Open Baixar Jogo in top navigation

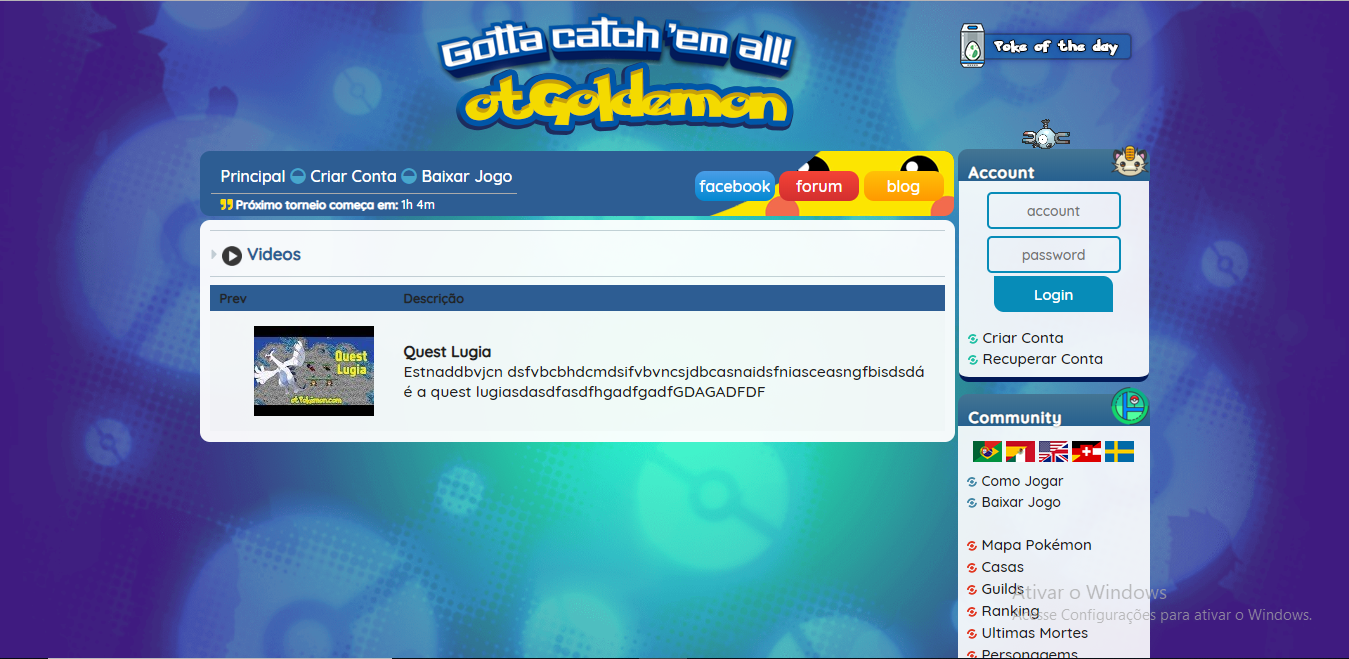click(466, 176)
